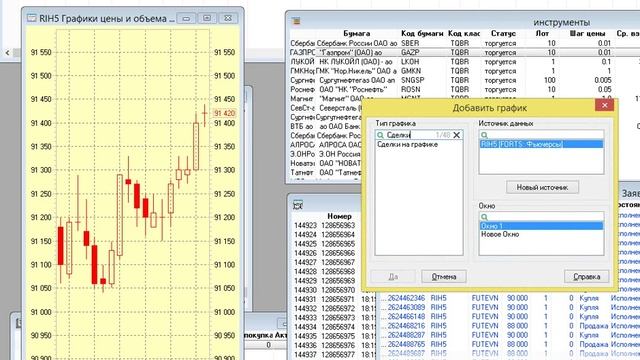The height and width of the screenshot is (360, 640).
Task: Minimize the RIH5 chart window
Action: (186, 18)
